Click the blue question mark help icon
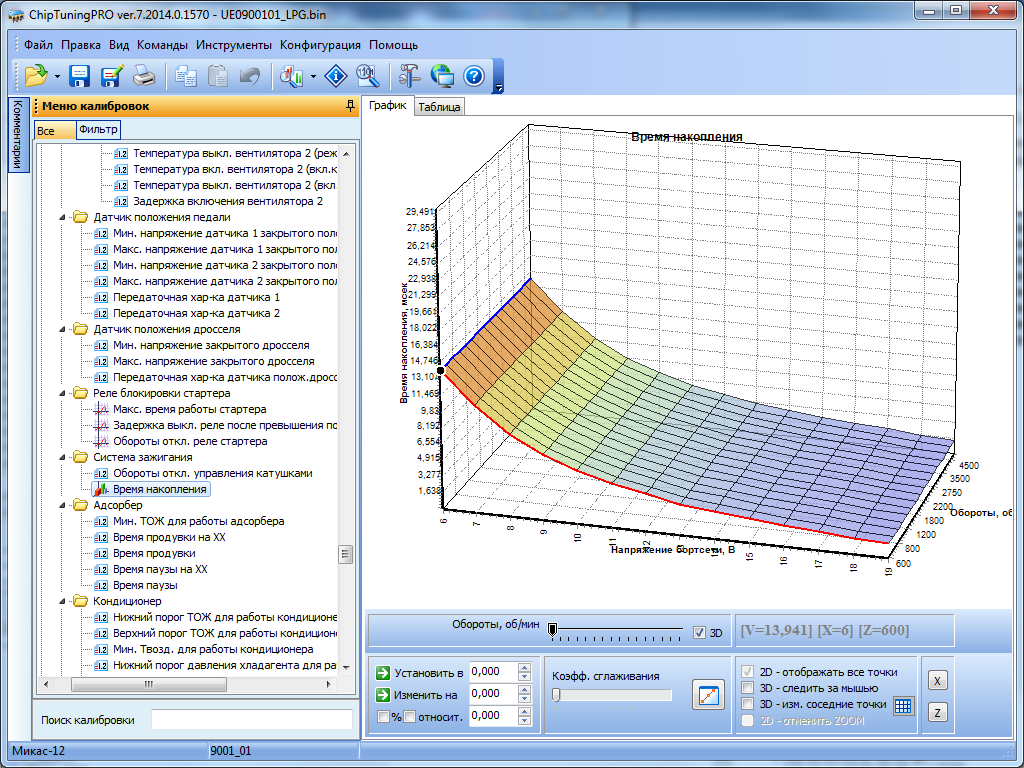 tap(474, 75)
